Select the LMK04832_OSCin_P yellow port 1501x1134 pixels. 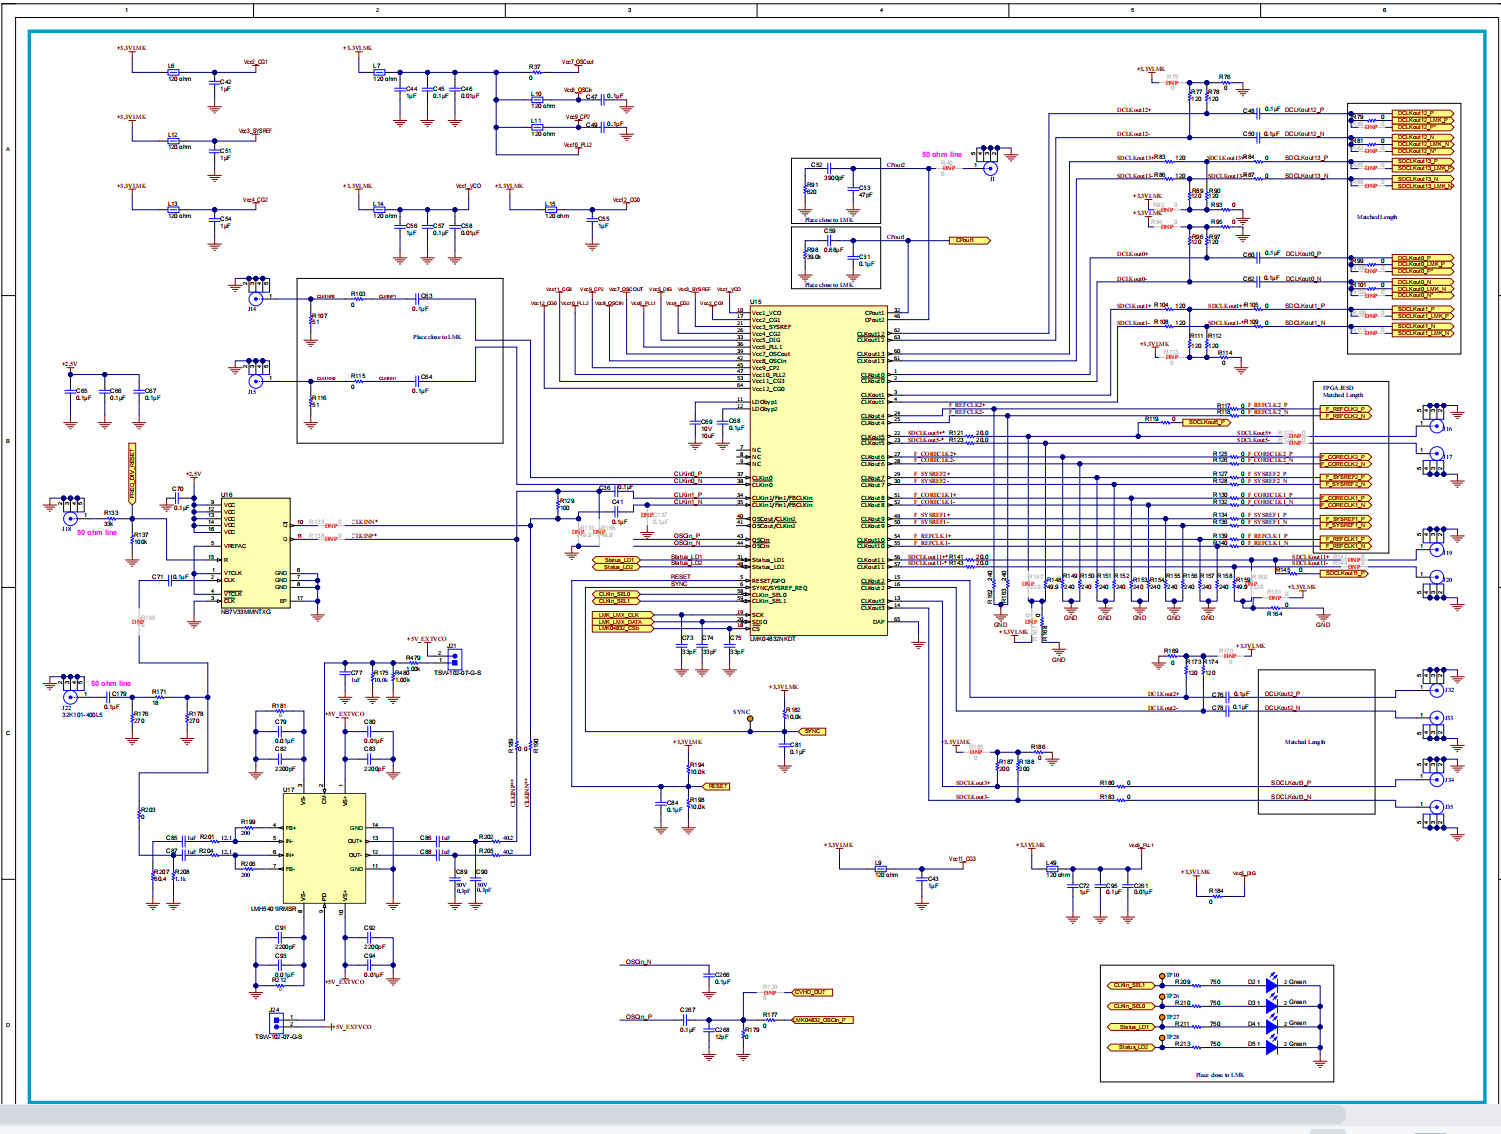[x=822, y=1020]
